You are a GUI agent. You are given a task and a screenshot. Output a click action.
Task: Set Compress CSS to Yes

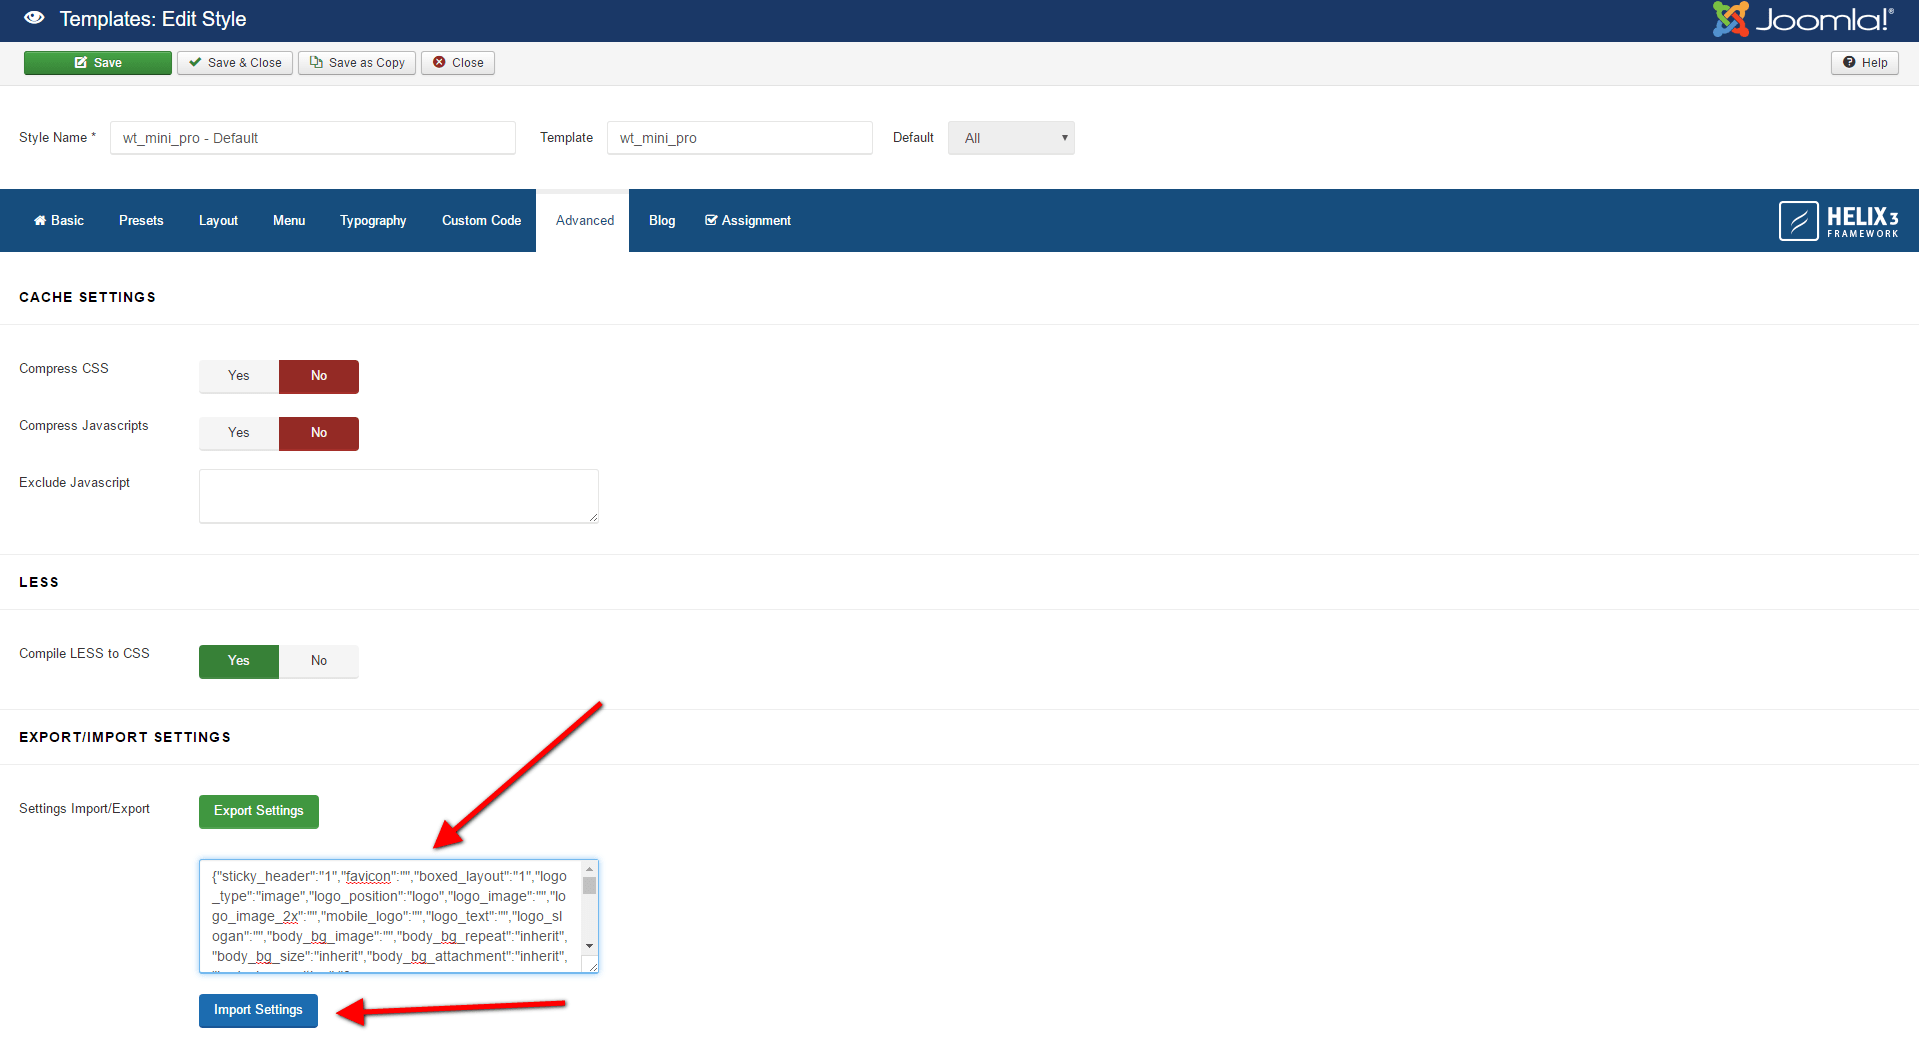click(239, 376)
